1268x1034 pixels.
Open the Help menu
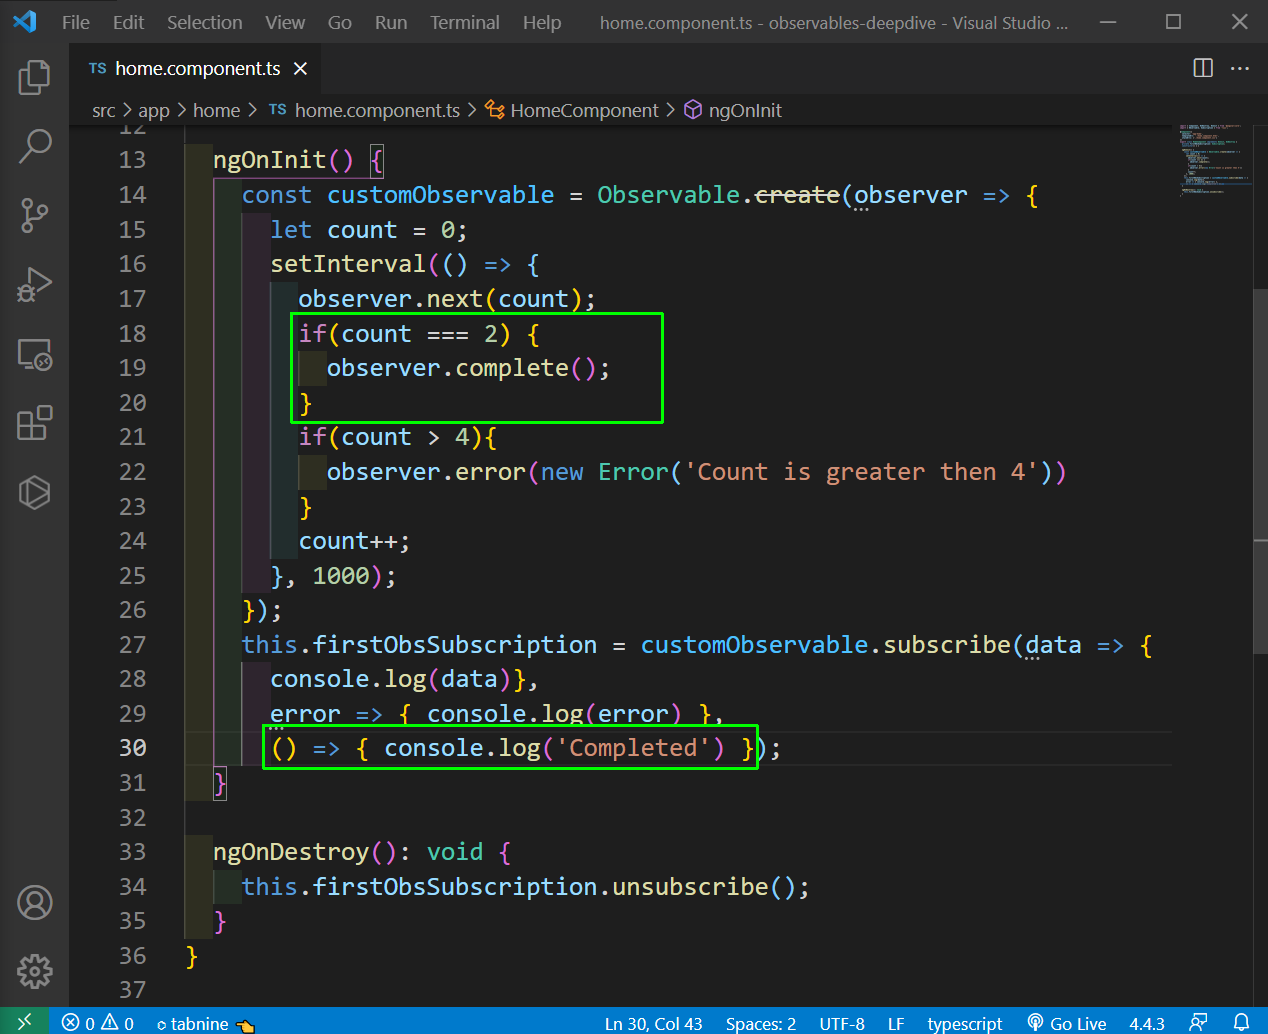pos(542,22)
